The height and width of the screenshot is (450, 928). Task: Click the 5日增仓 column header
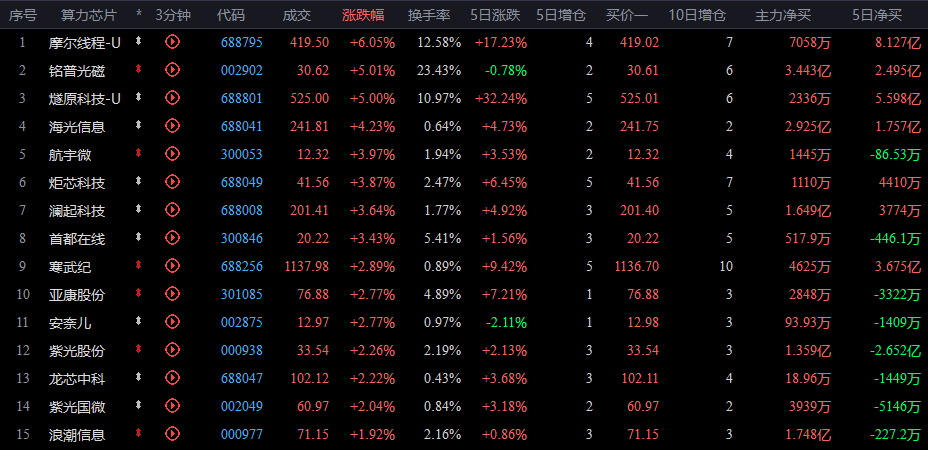pyautogui.click(x=561, y=15)
